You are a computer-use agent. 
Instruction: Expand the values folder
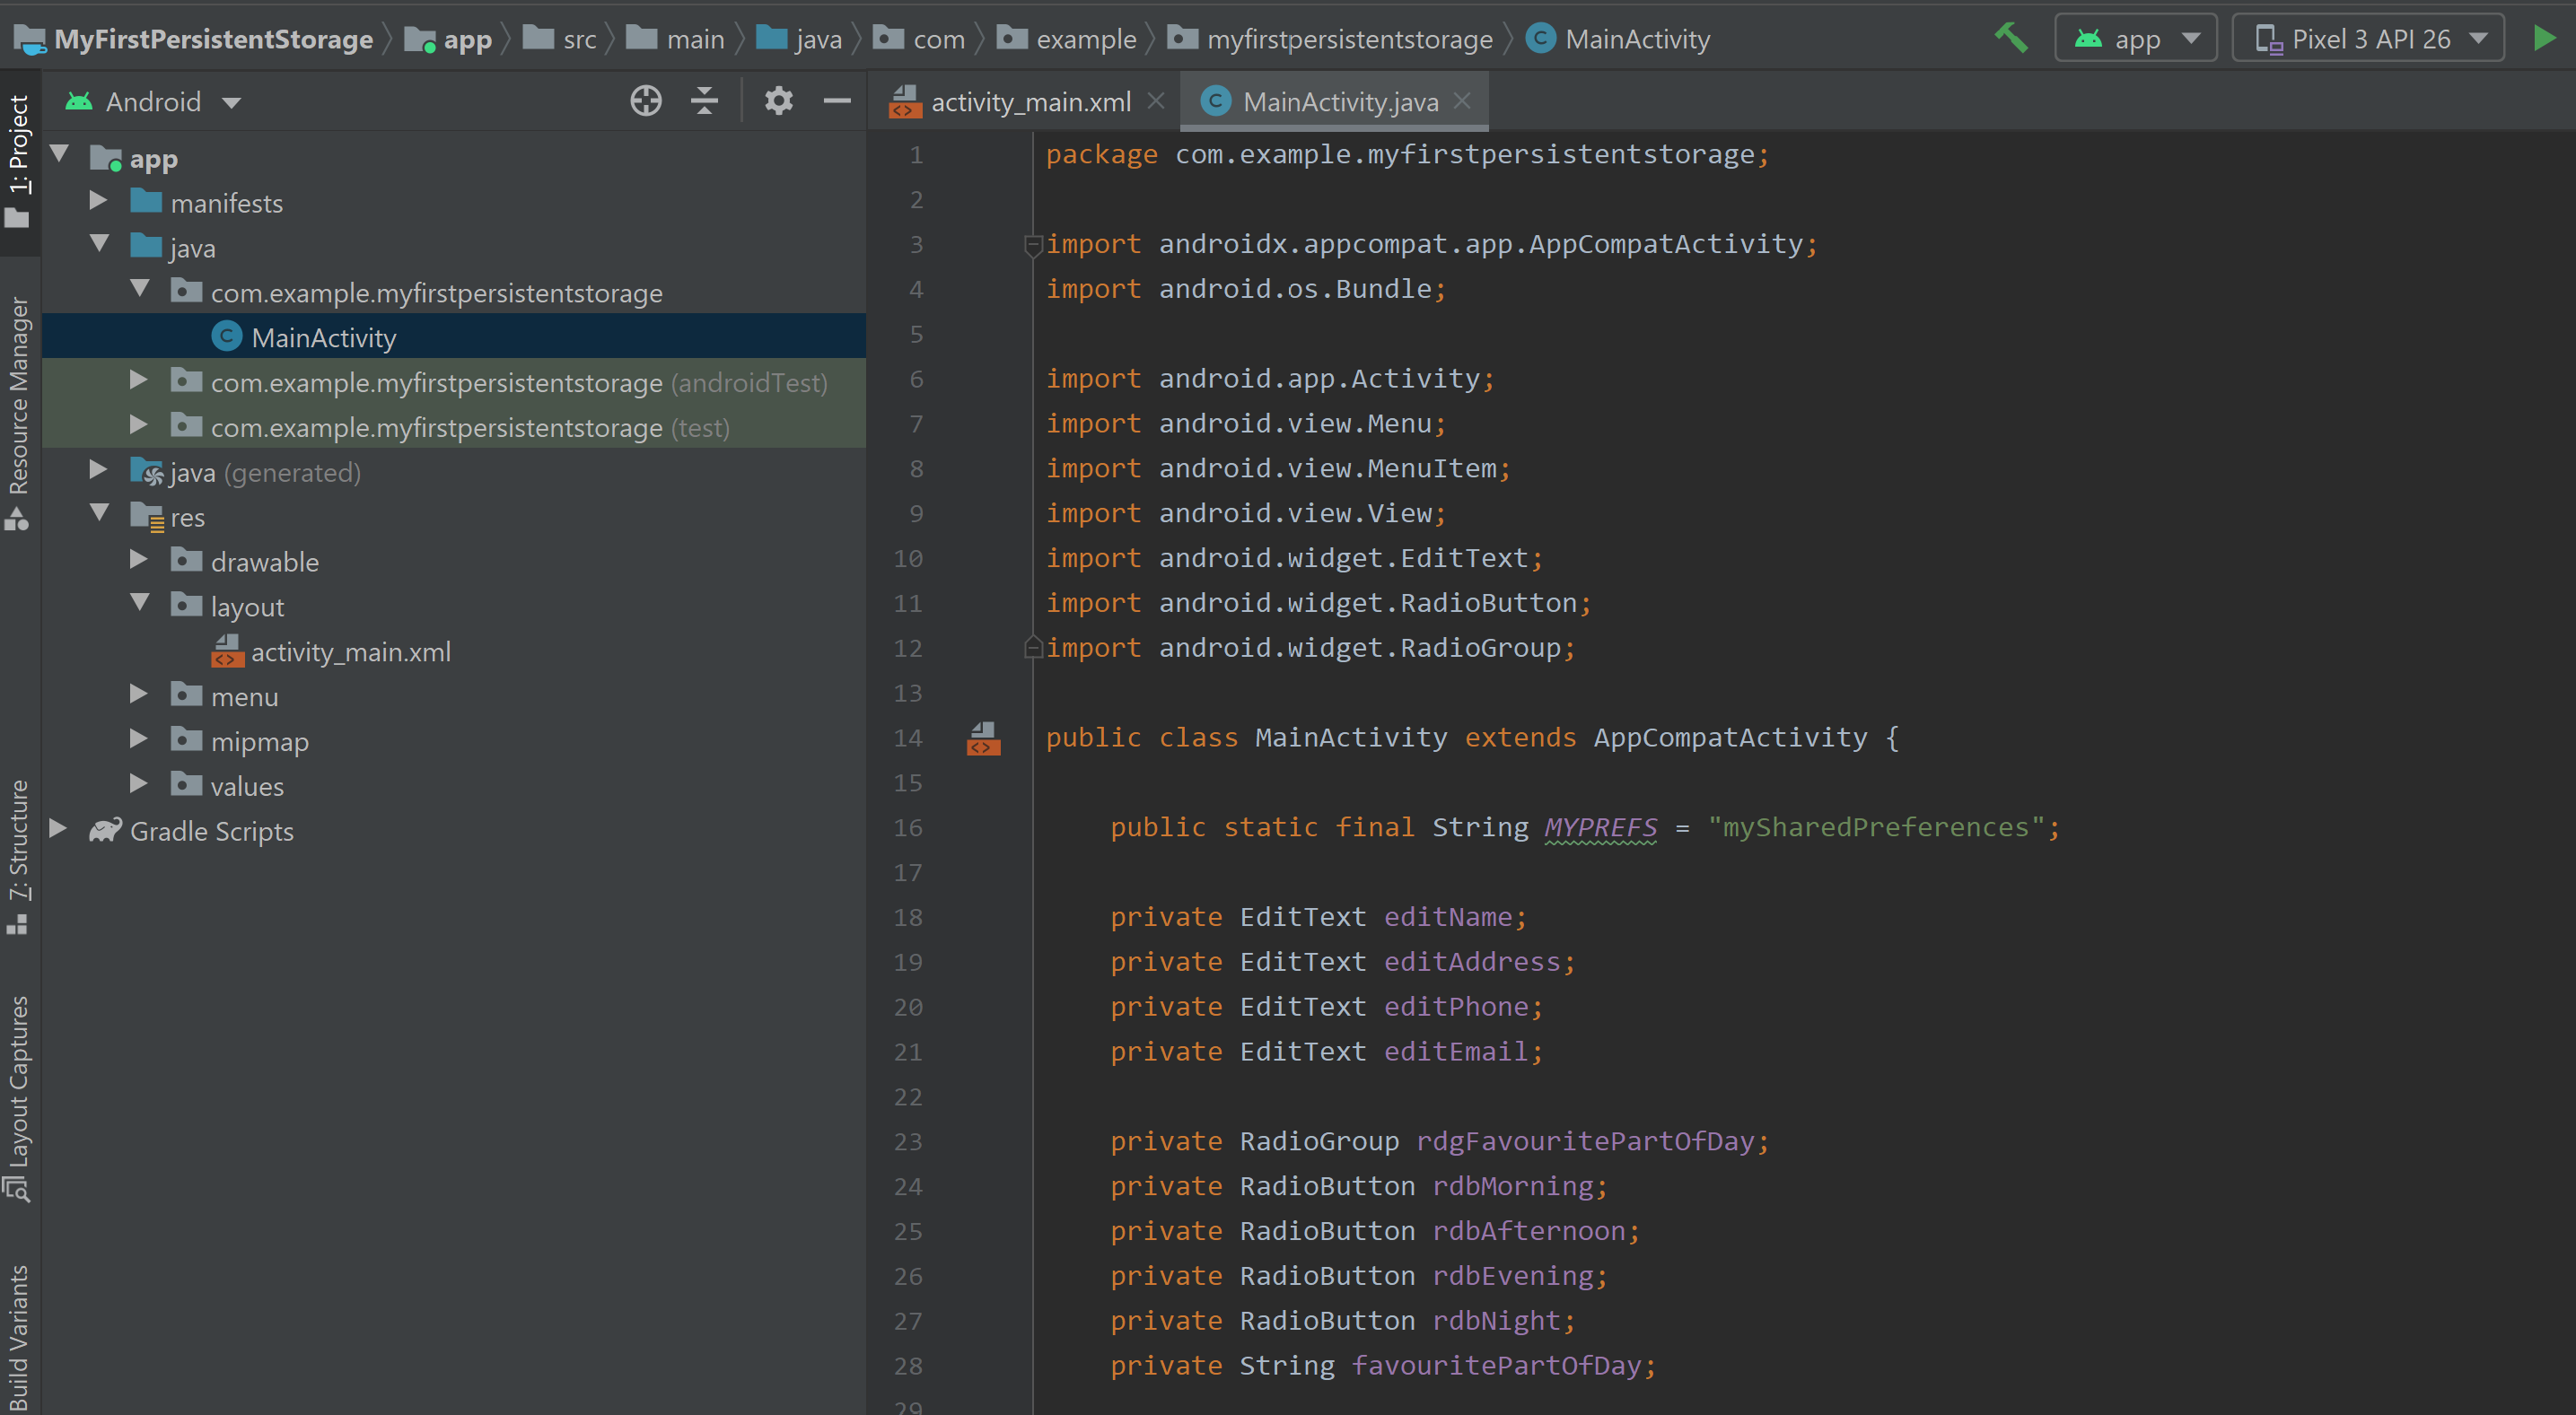(x=139, y=783)
